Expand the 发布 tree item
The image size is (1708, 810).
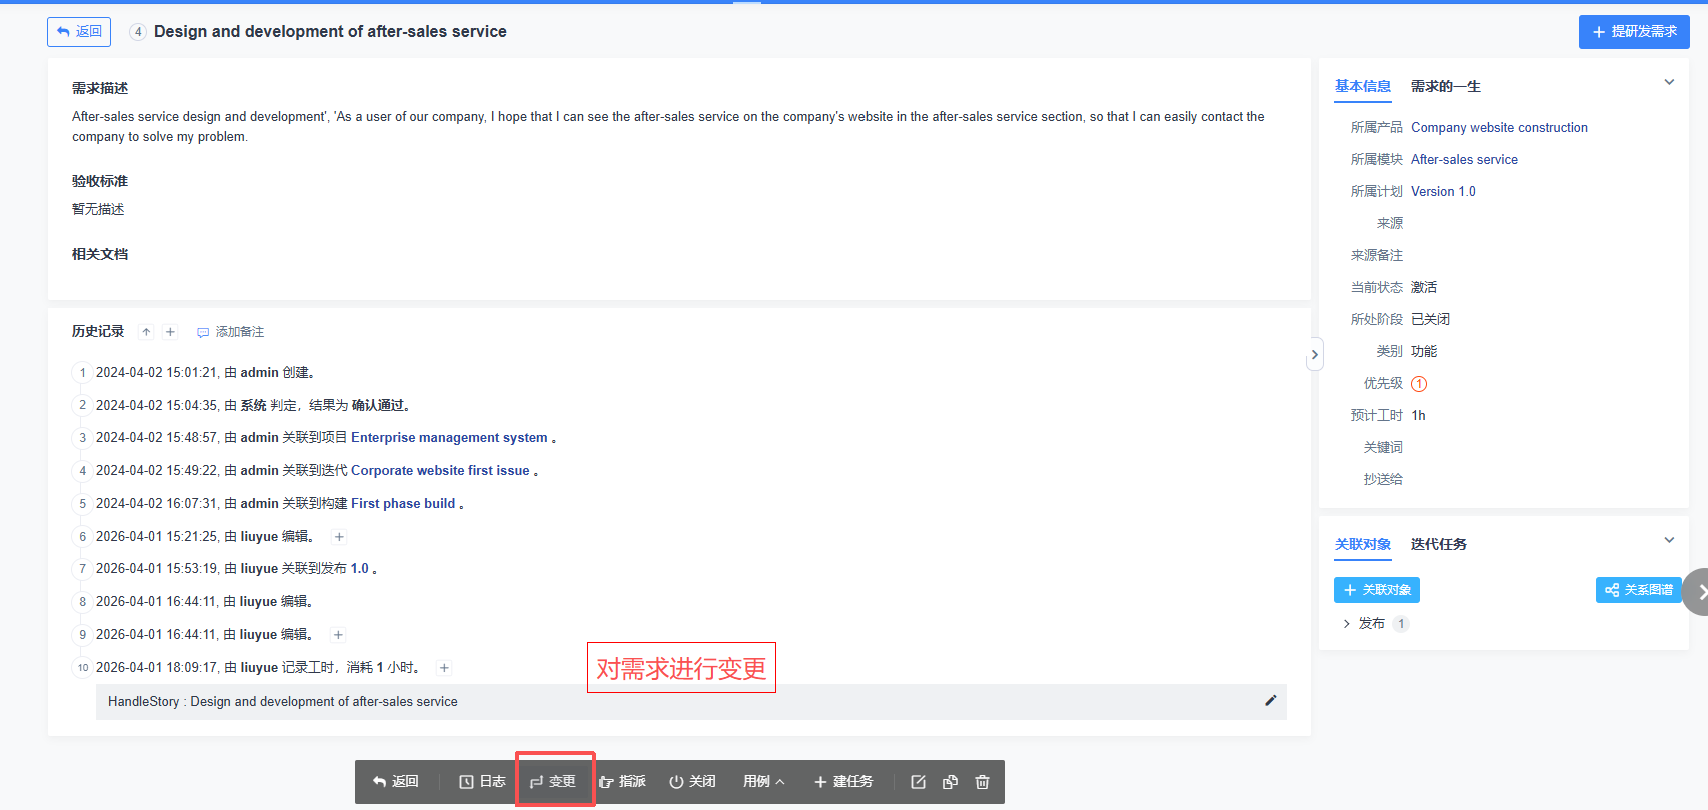(1346, 624)
